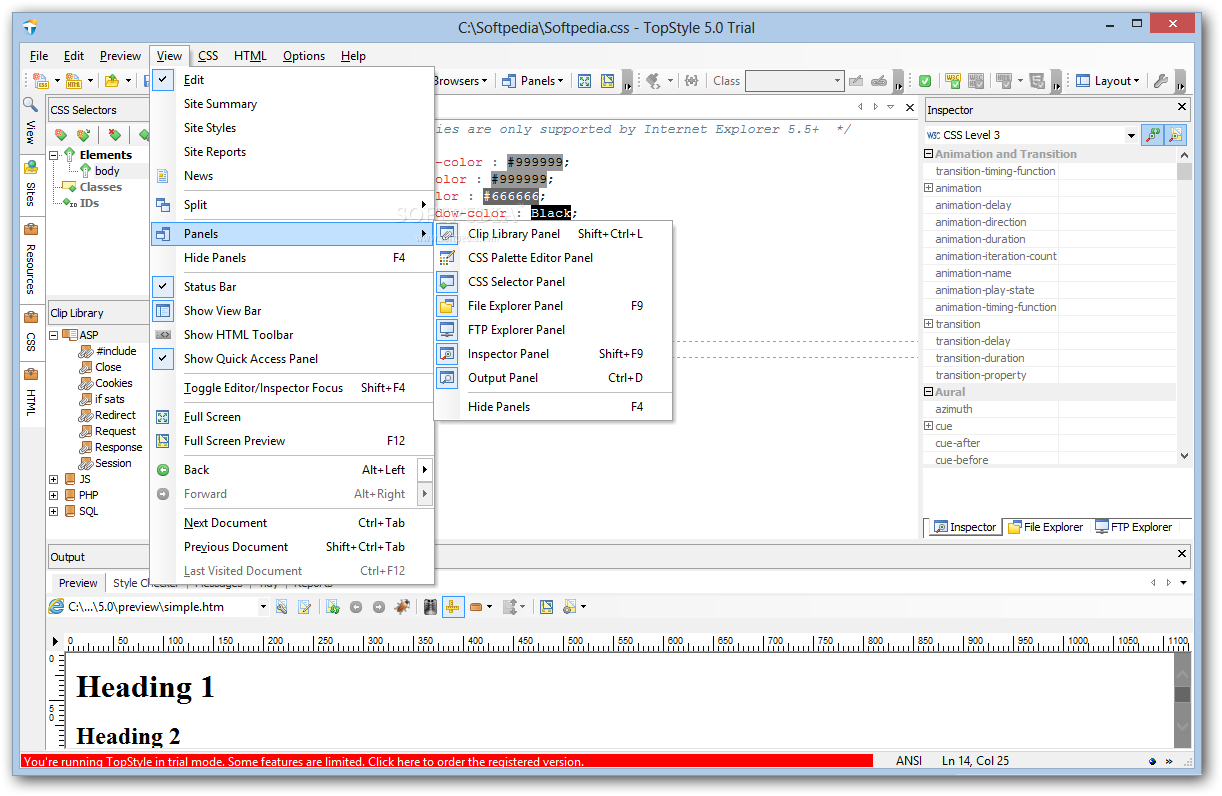Click the magnifier icon above the View bar
This screenshot has height=796, width=1222.
point(30,104)
